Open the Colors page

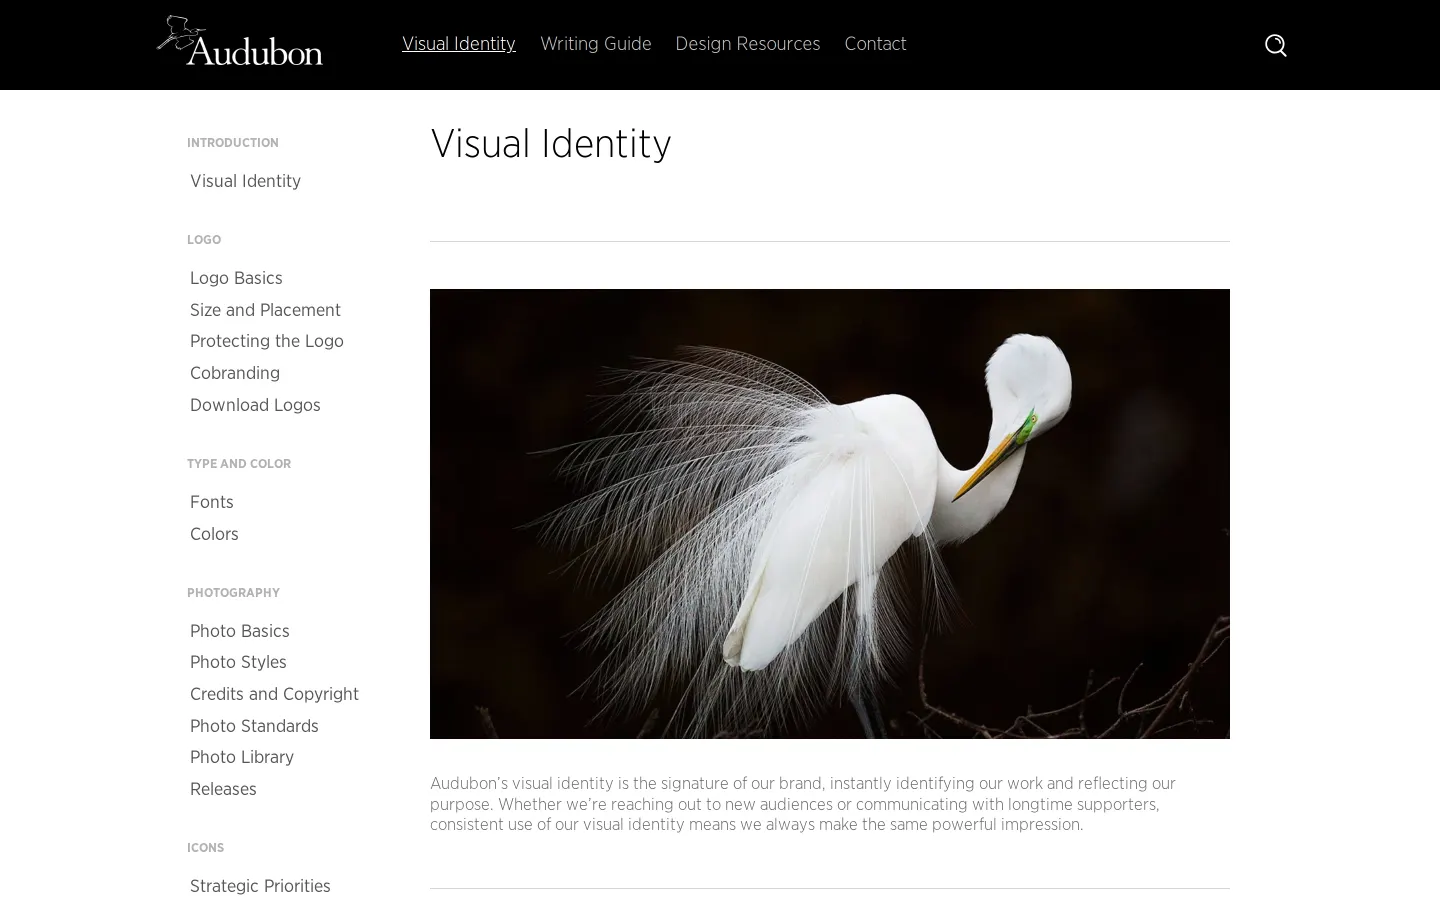[x=214, y=534]
